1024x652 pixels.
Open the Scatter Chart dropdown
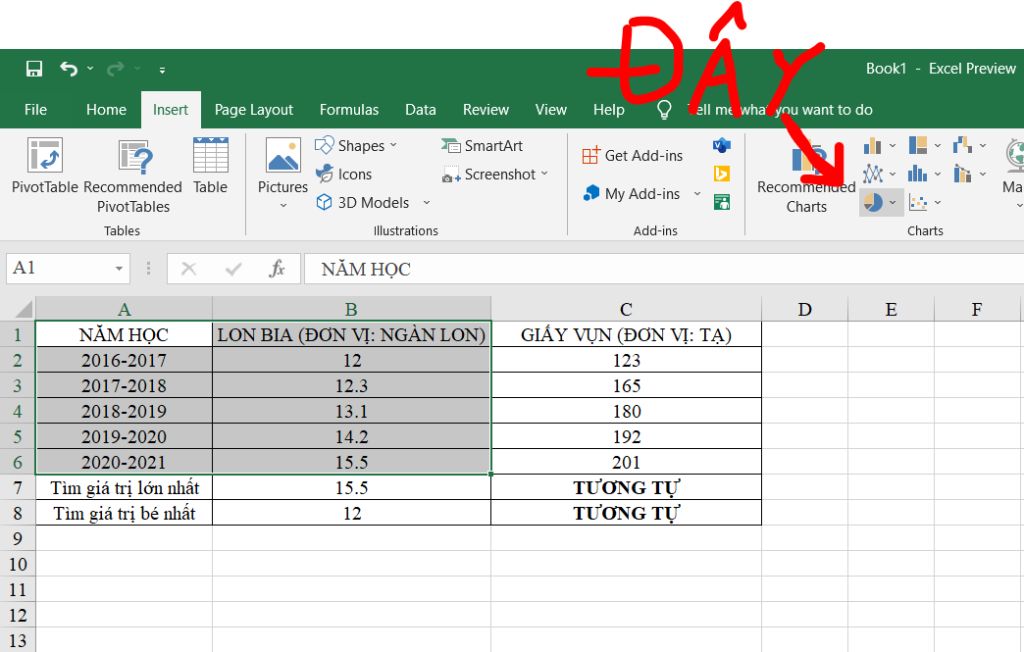click(x=937, y=203)
